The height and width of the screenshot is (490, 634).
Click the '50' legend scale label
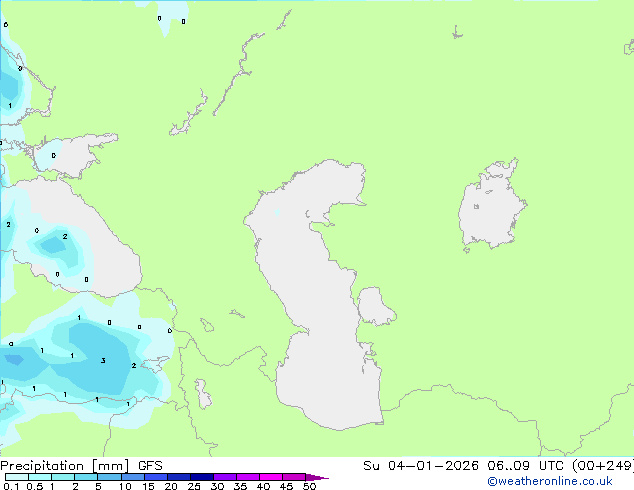(x=309, y=486)
